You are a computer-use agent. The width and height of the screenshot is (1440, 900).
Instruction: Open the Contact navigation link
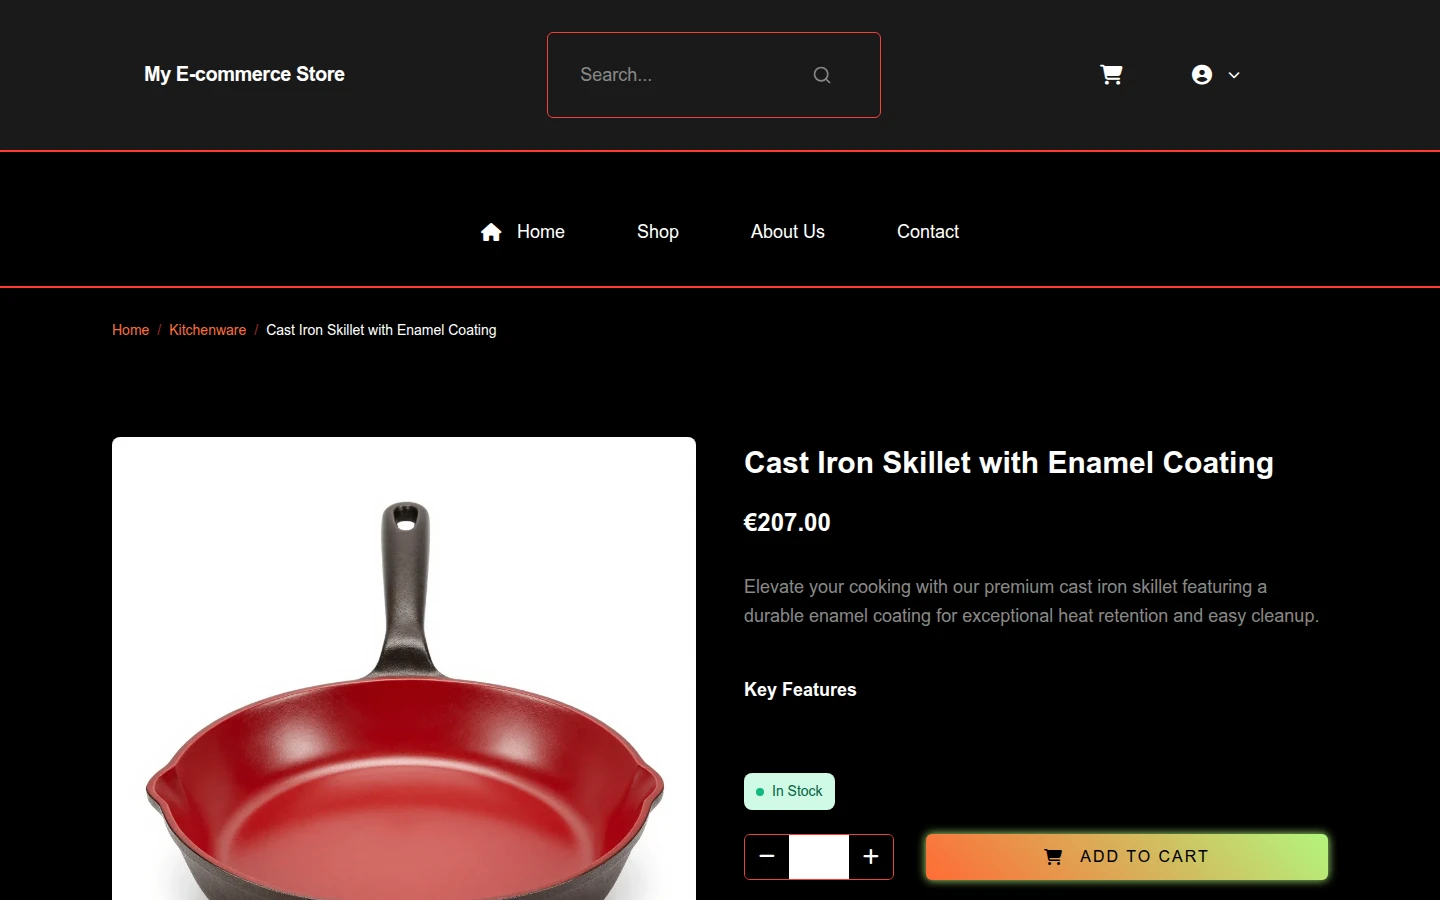tap(928, 232)
